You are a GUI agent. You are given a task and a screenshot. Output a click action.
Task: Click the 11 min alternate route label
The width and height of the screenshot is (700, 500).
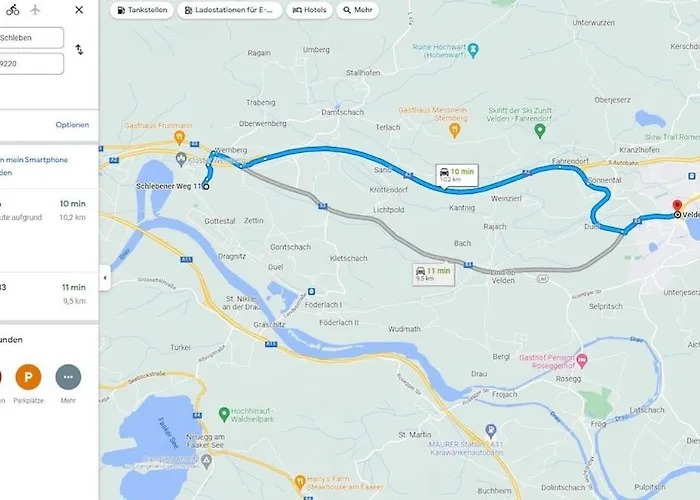(433, 274)
